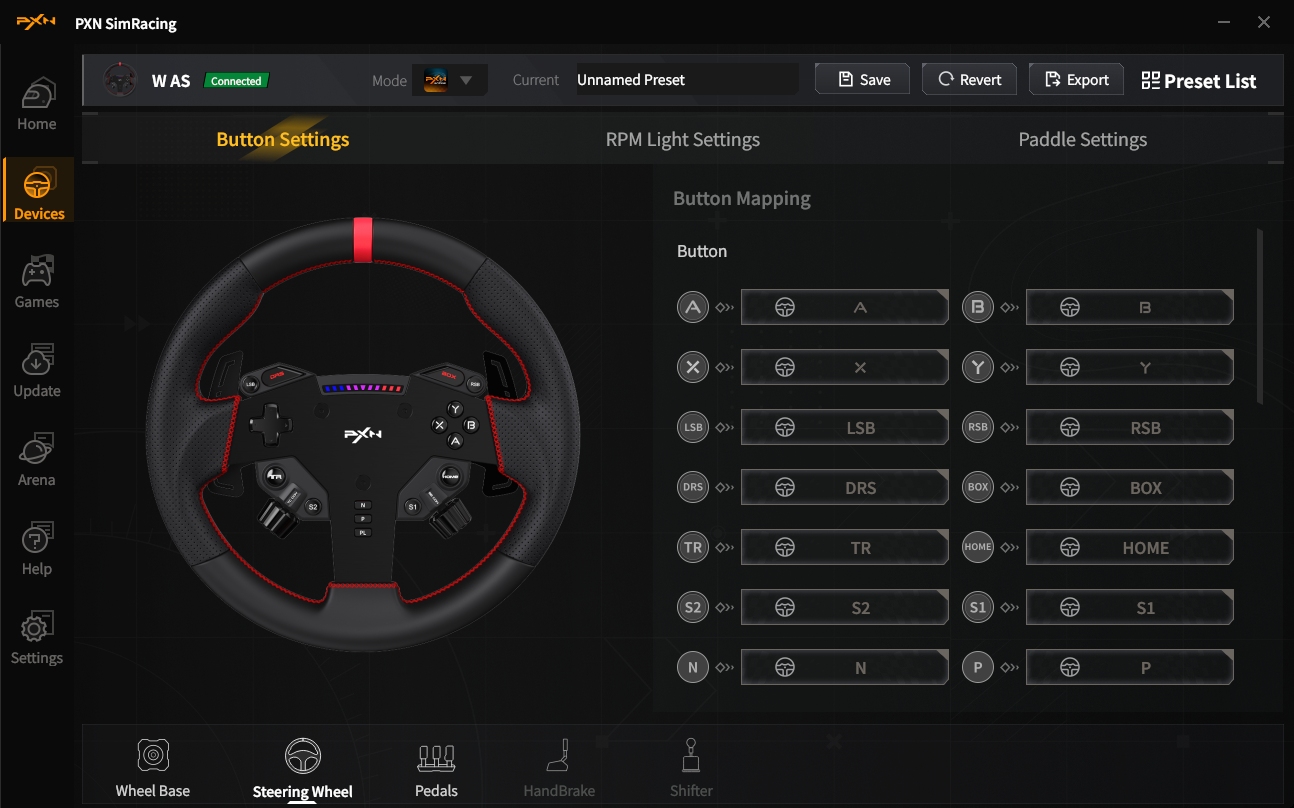The image size is (1294, 808).
Task: Click the Save preset button
Action: point(862,80)
